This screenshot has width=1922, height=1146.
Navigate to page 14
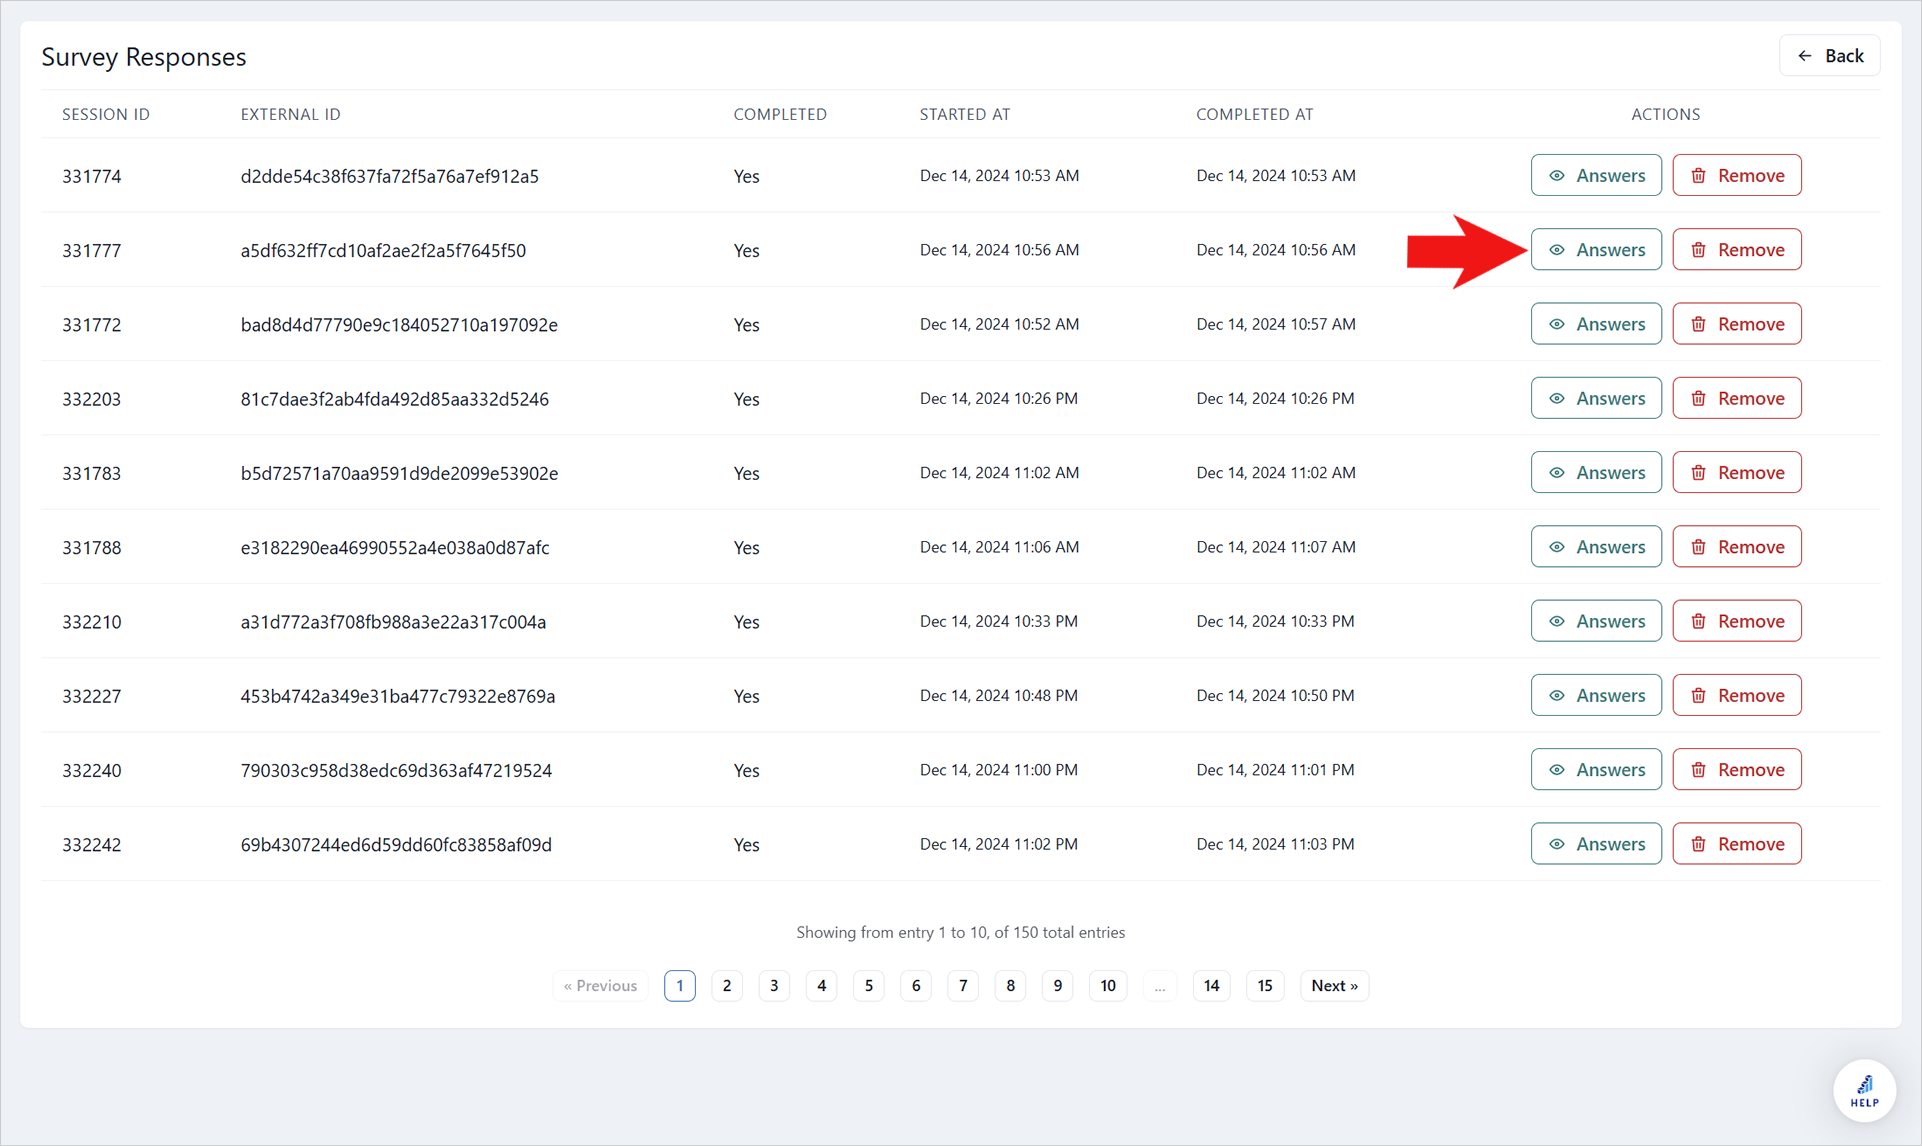[1211, 986]
